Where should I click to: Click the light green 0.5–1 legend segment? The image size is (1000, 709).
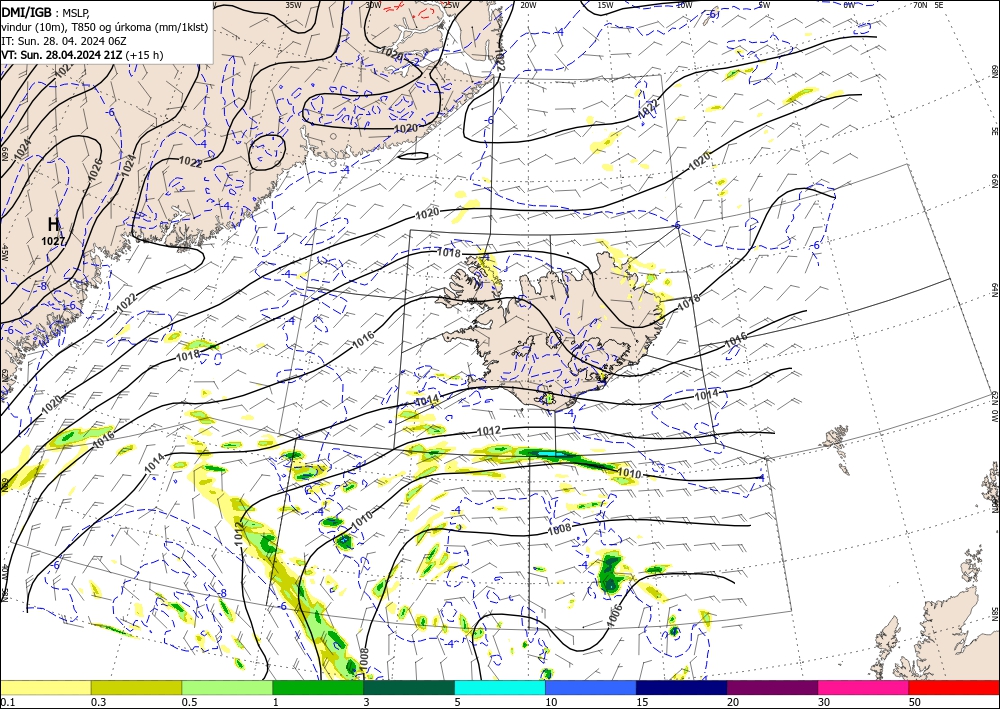click(x=227, y=687)
